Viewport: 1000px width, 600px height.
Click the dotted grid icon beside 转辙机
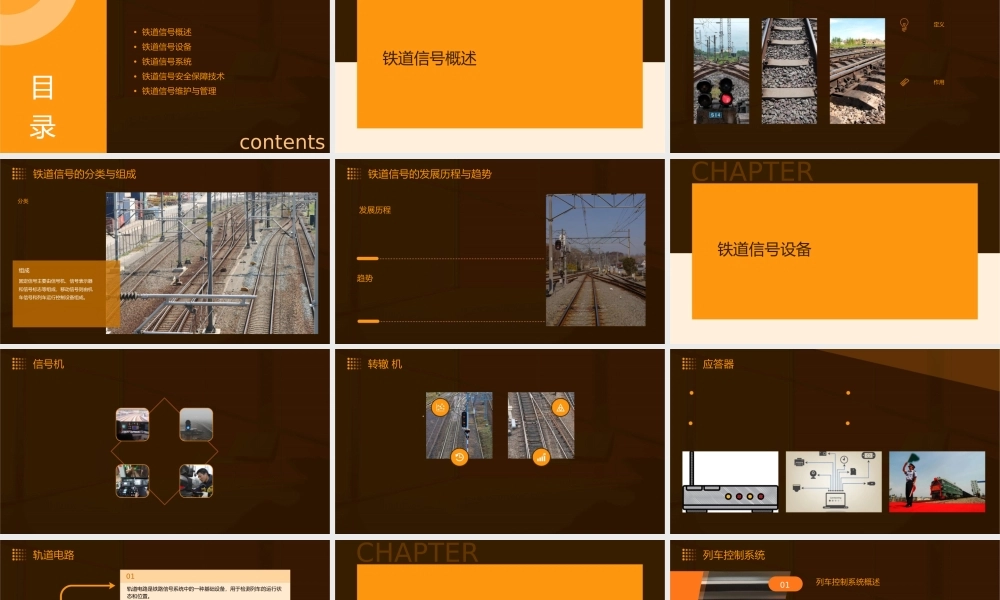353,364
